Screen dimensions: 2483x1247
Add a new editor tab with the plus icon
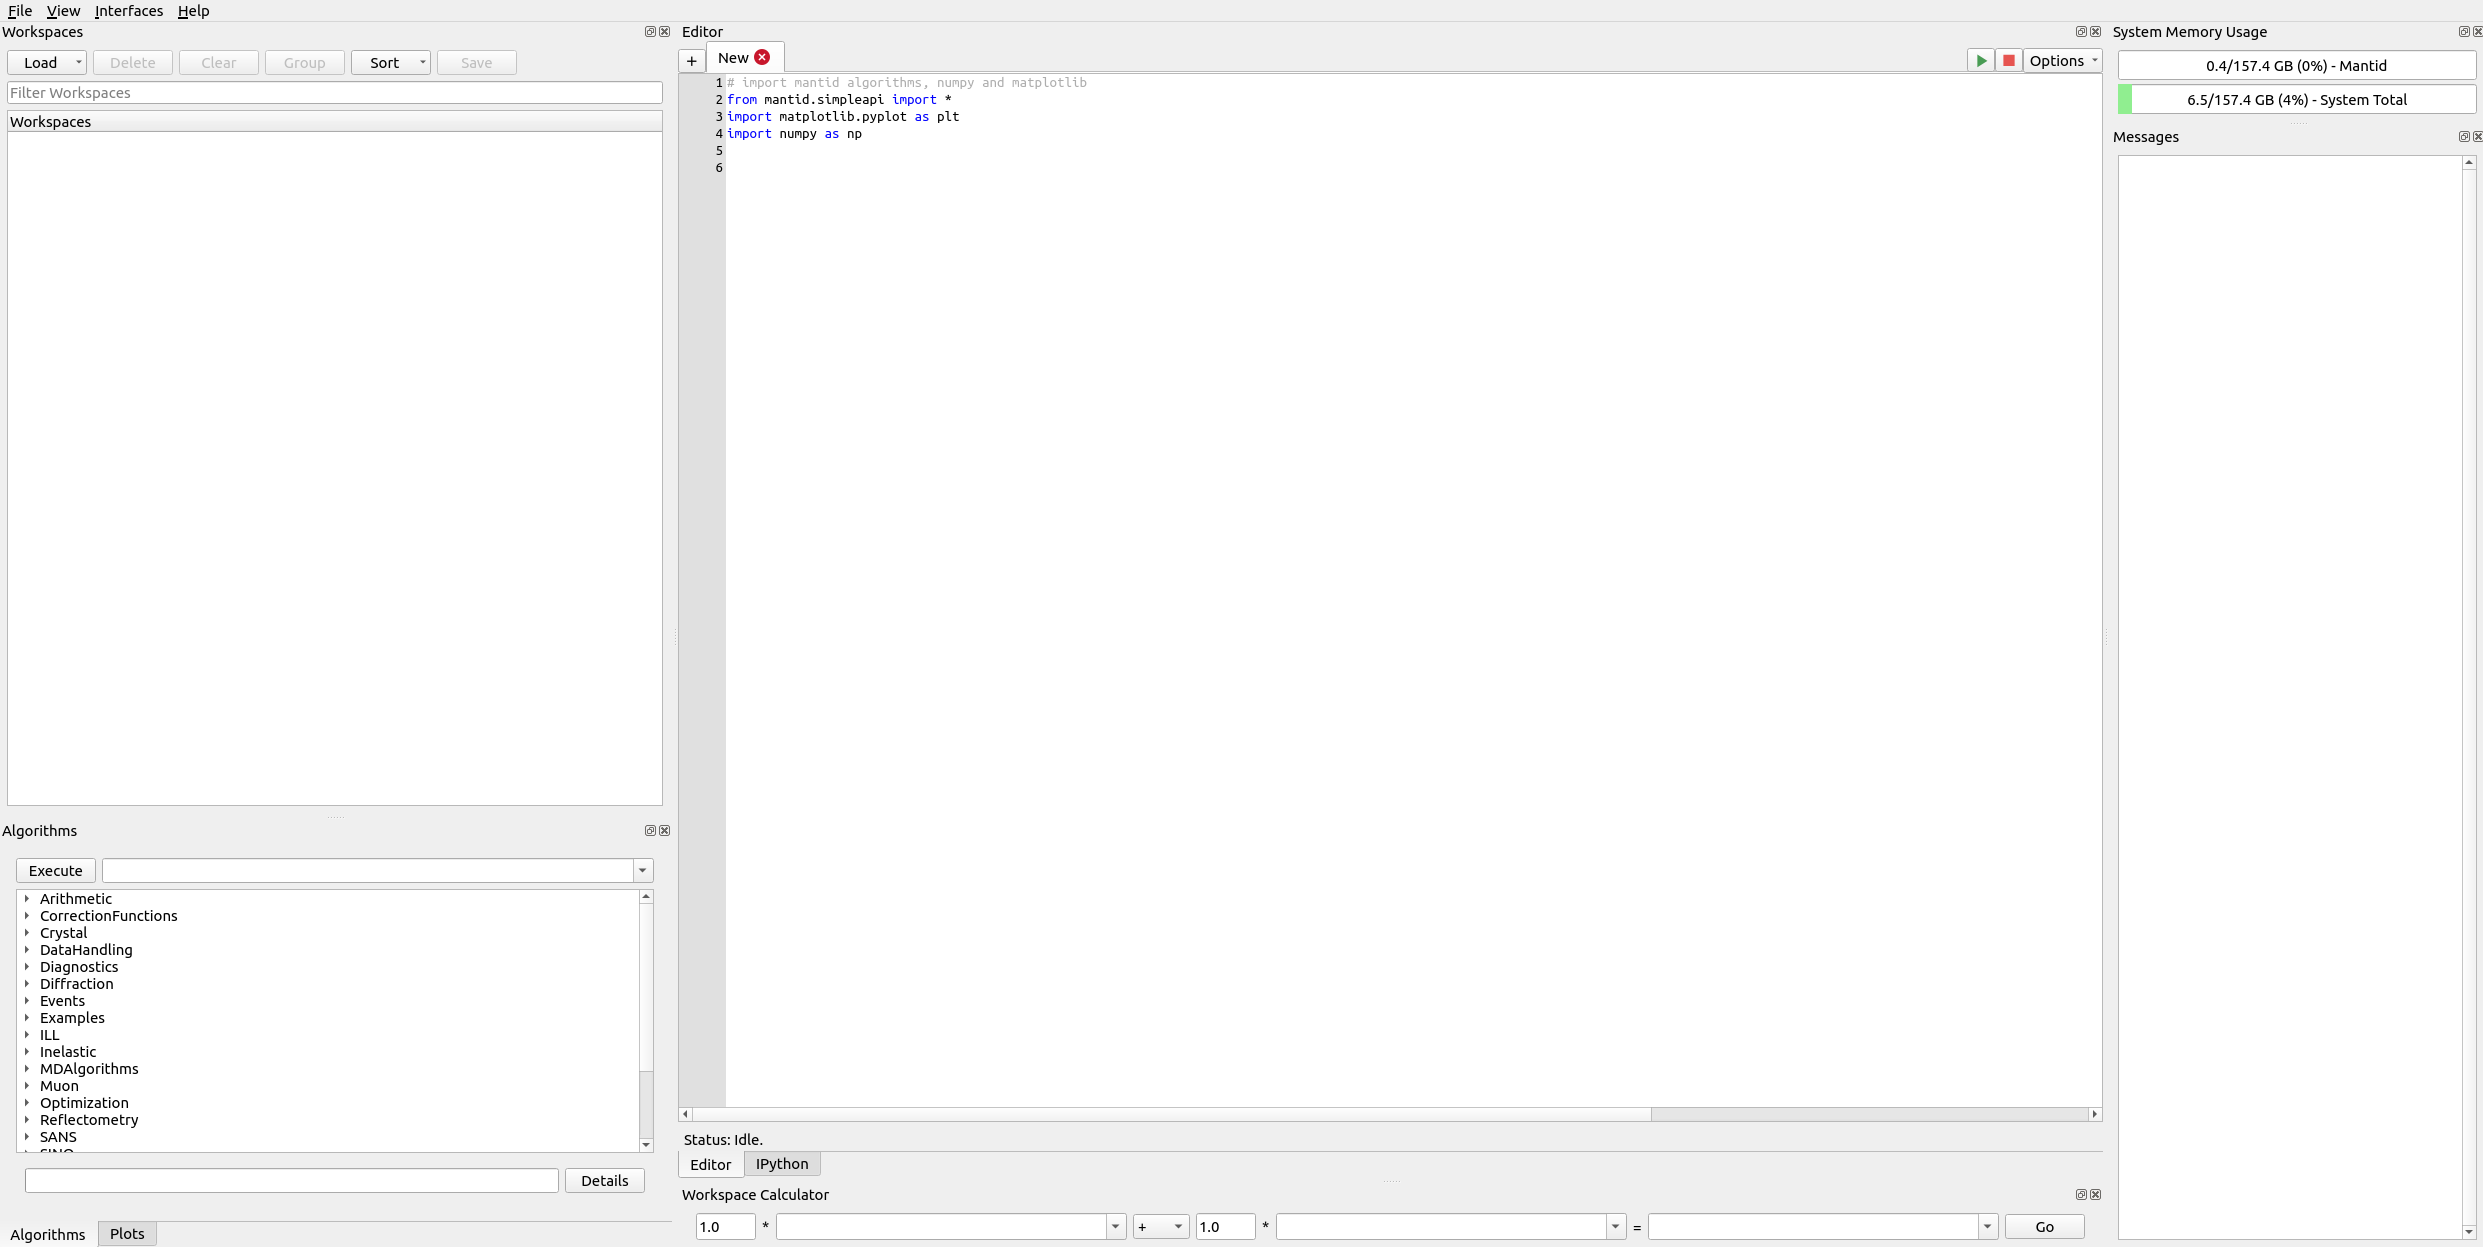[x=691, y=61]
